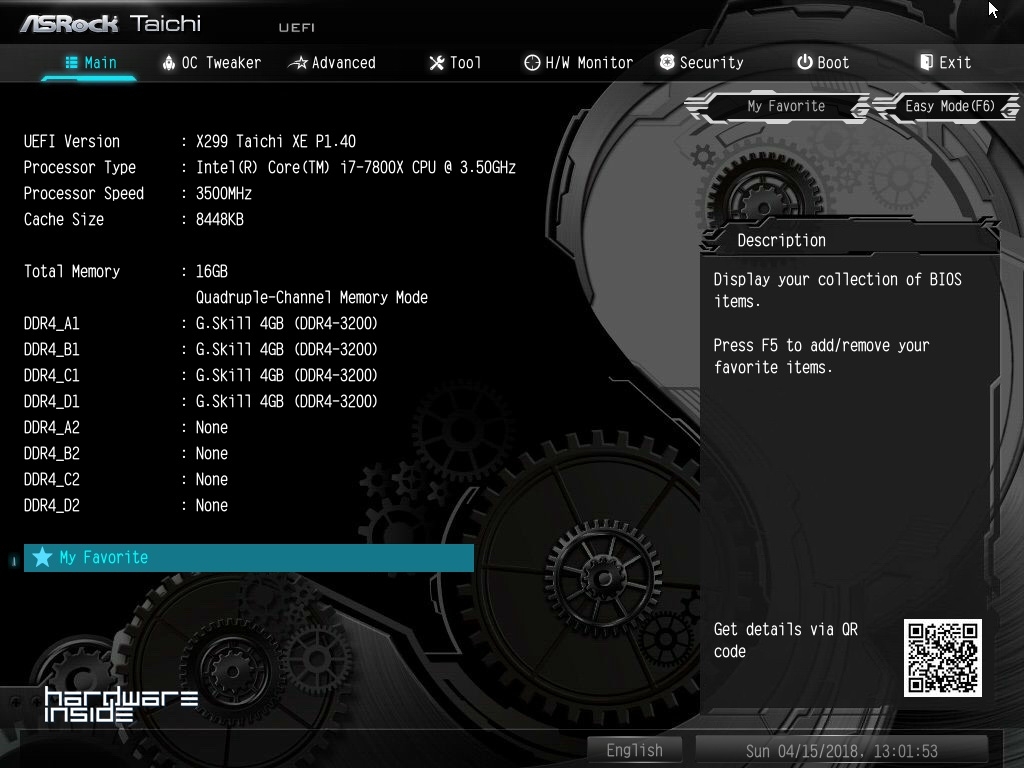Click the date and time display
The image size is (1024, 768).
coord(841,751)
